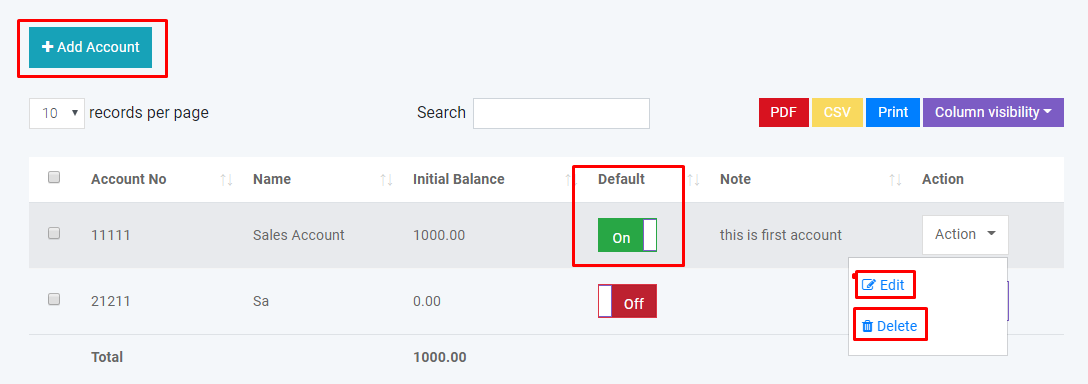The width and height of the screenshot is (1088, 384).
Task: Sort by Note column arrows
Action: pyautogui.click(x=896, y=180)
